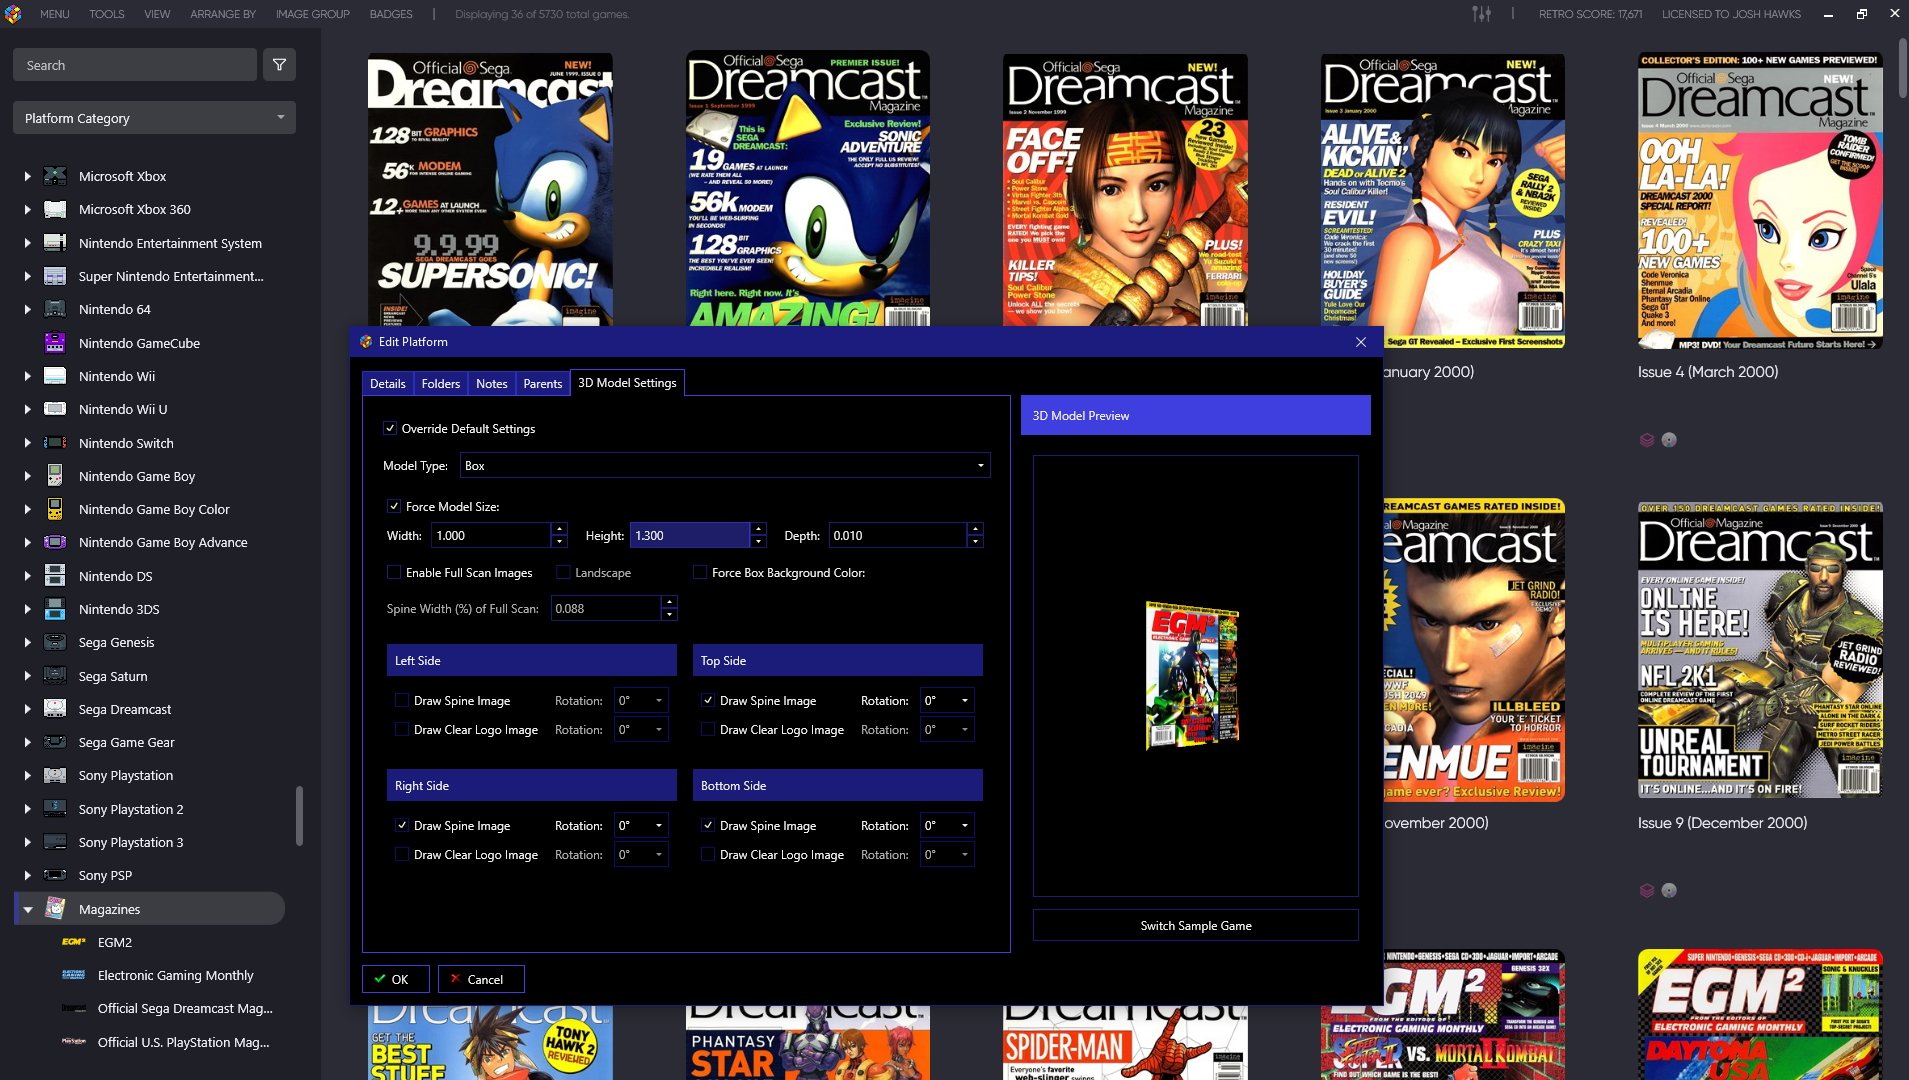Click the Sega Saturn console icon
Viewport: 1909px width, 1080px height.
tap(55, 676)
